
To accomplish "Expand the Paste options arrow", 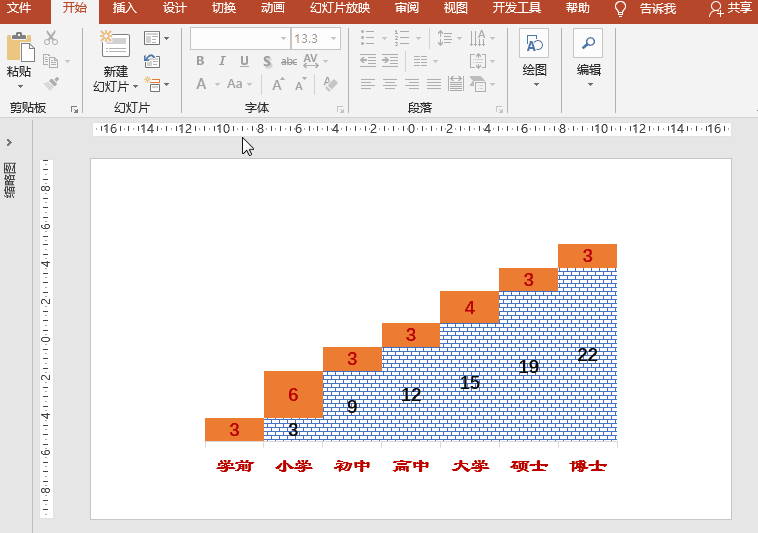I will [x=20, y=87].
